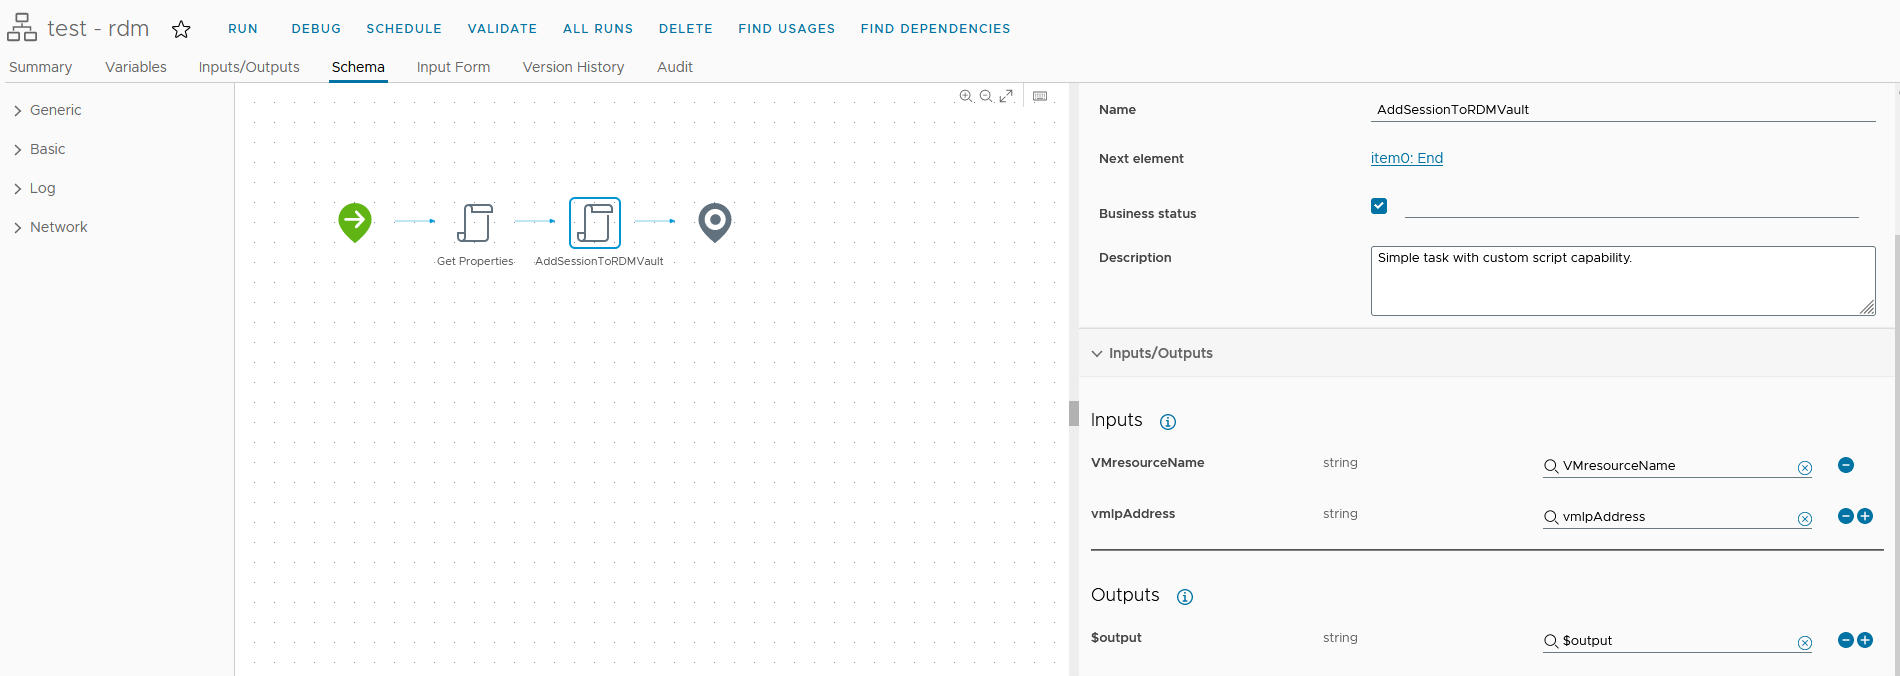Click the VMresourceName input label

(x=1148, y=463)
